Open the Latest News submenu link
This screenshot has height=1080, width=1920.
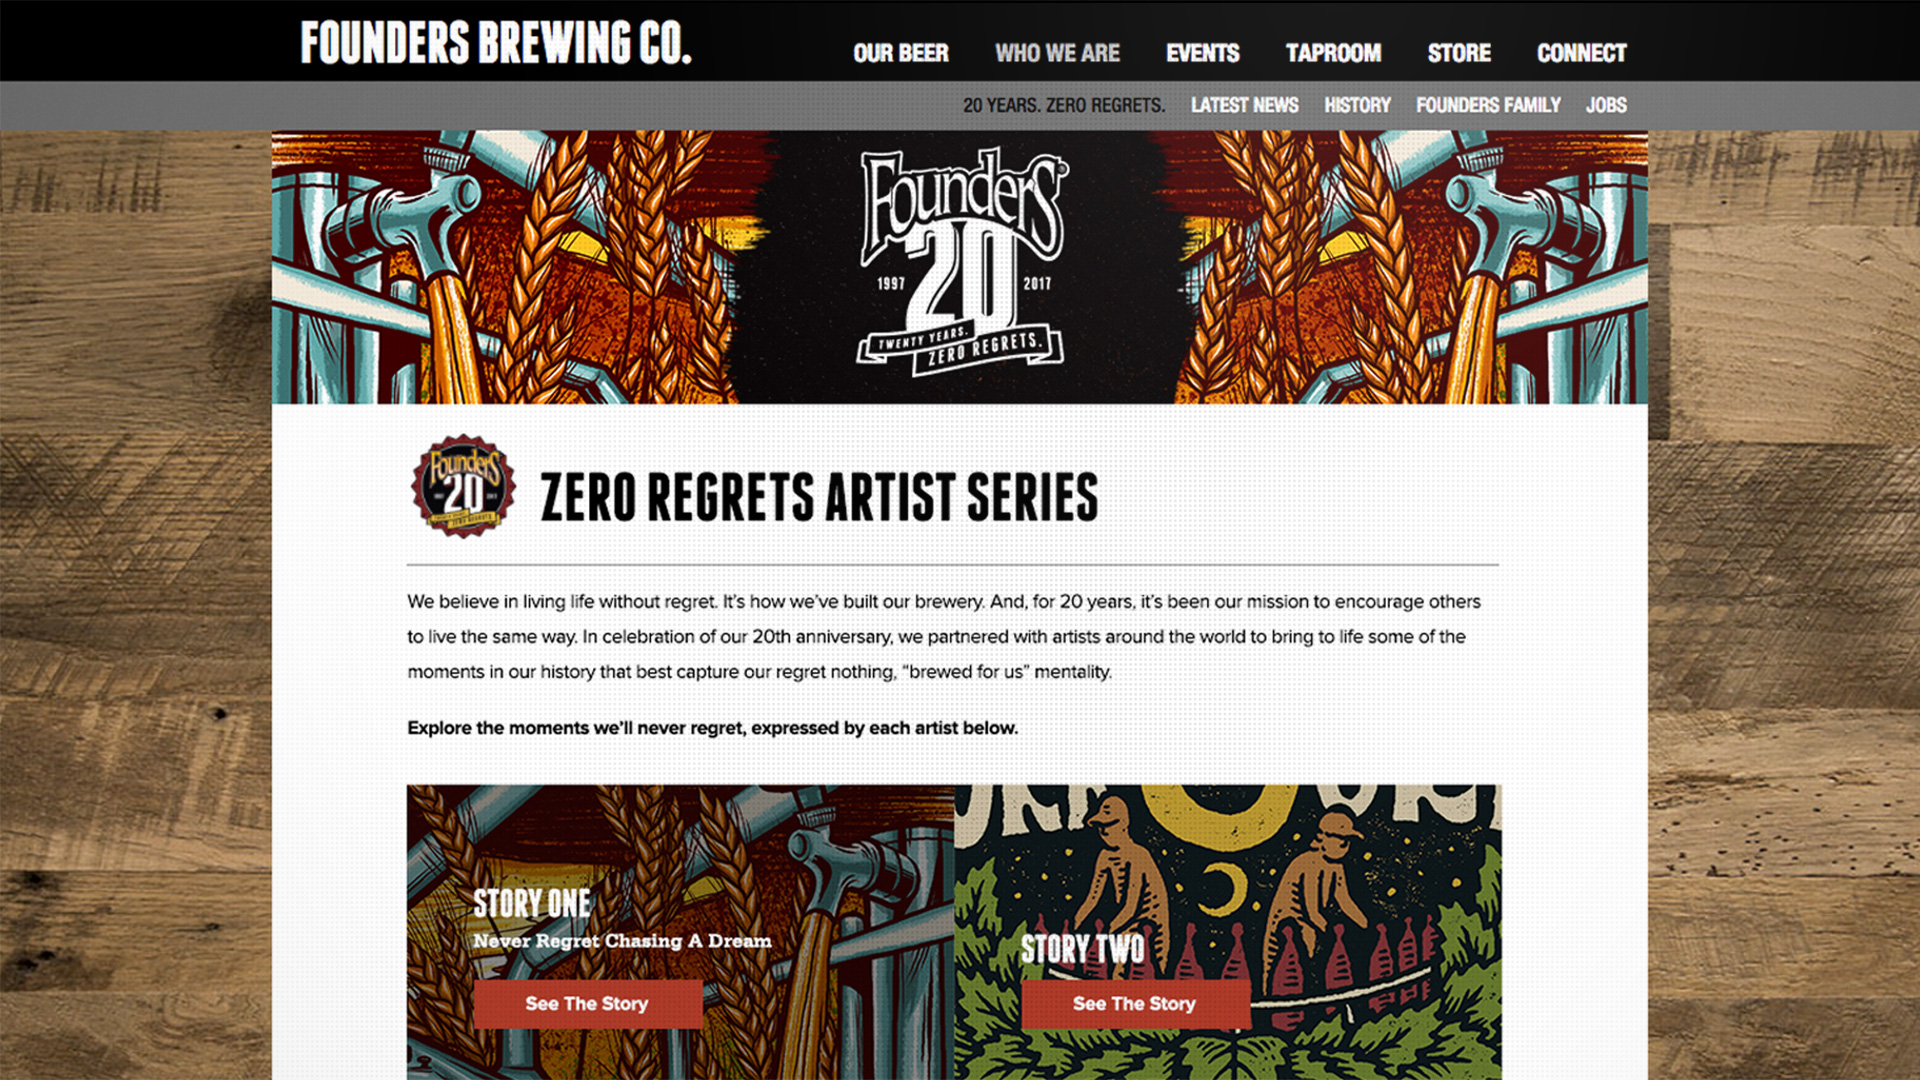(x=1244, y=105)
